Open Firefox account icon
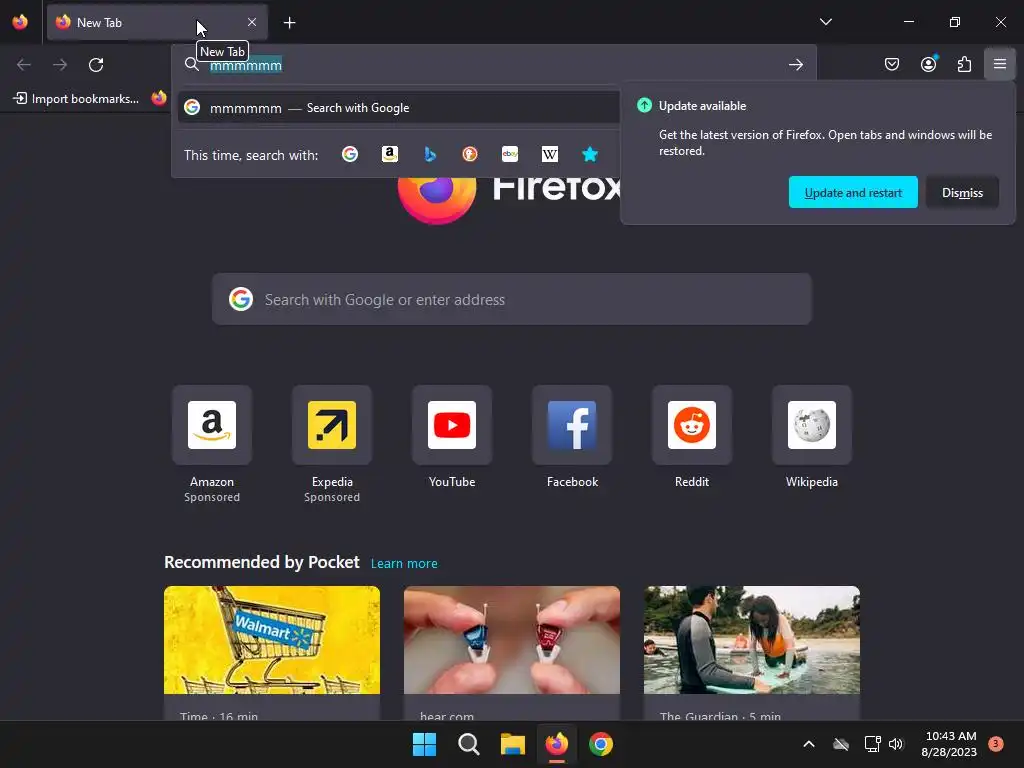 928,64
